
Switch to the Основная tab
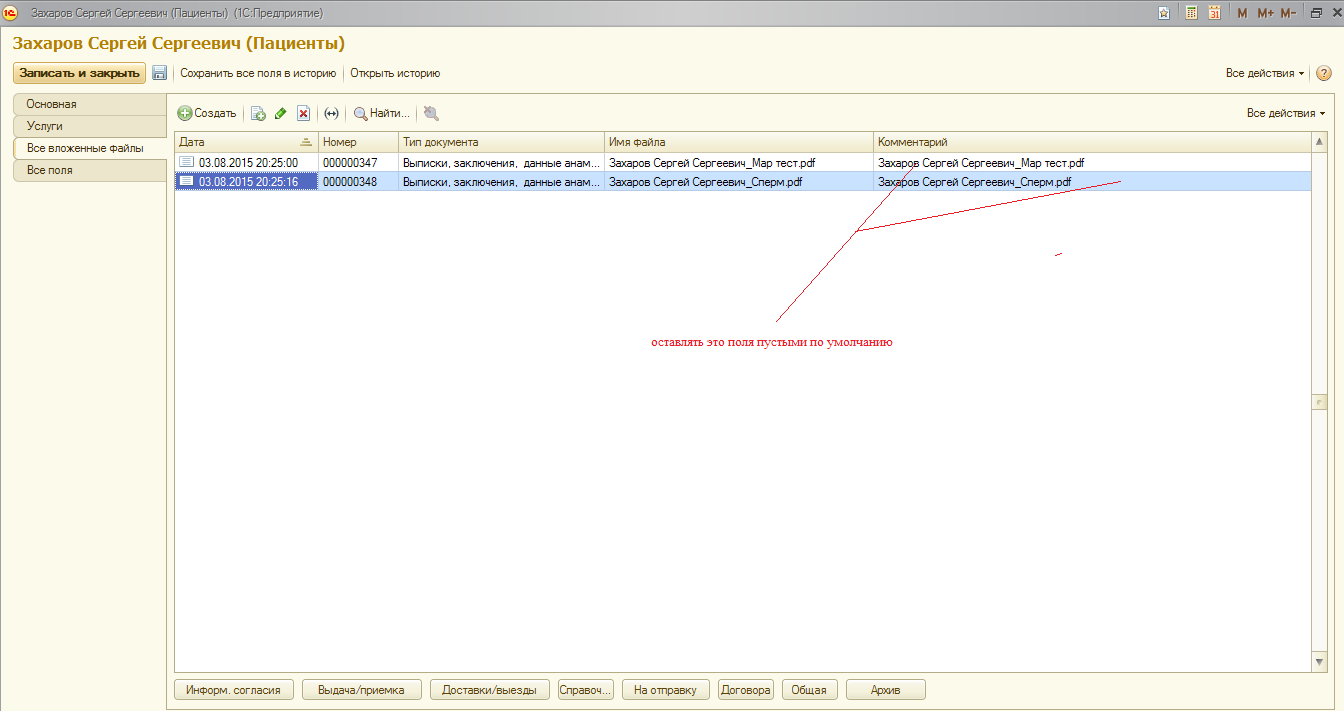coord(88,104)
